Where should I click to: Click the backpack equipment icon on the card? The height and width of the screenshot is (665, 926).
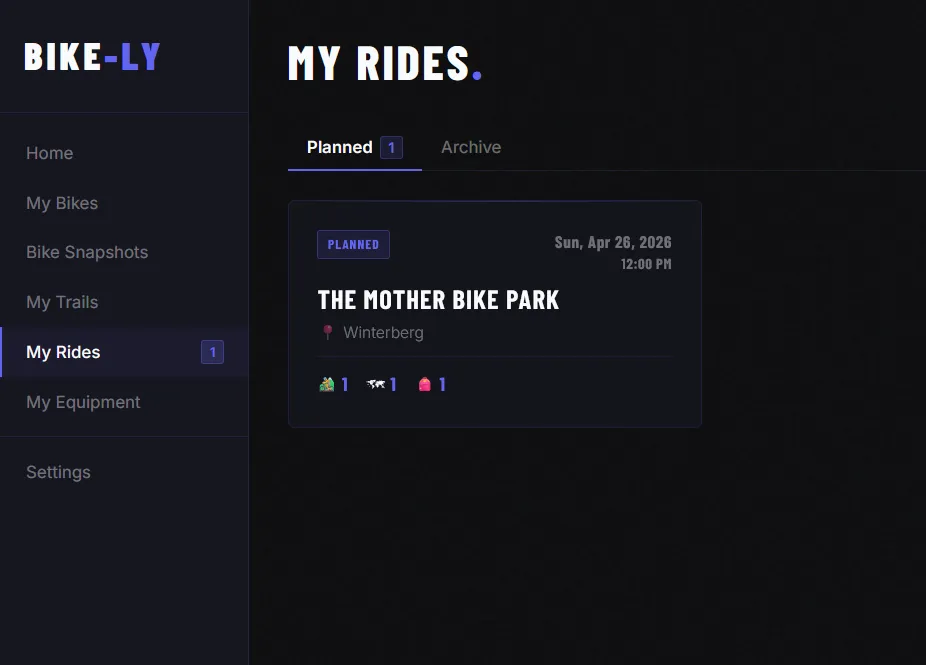[424, 384]
